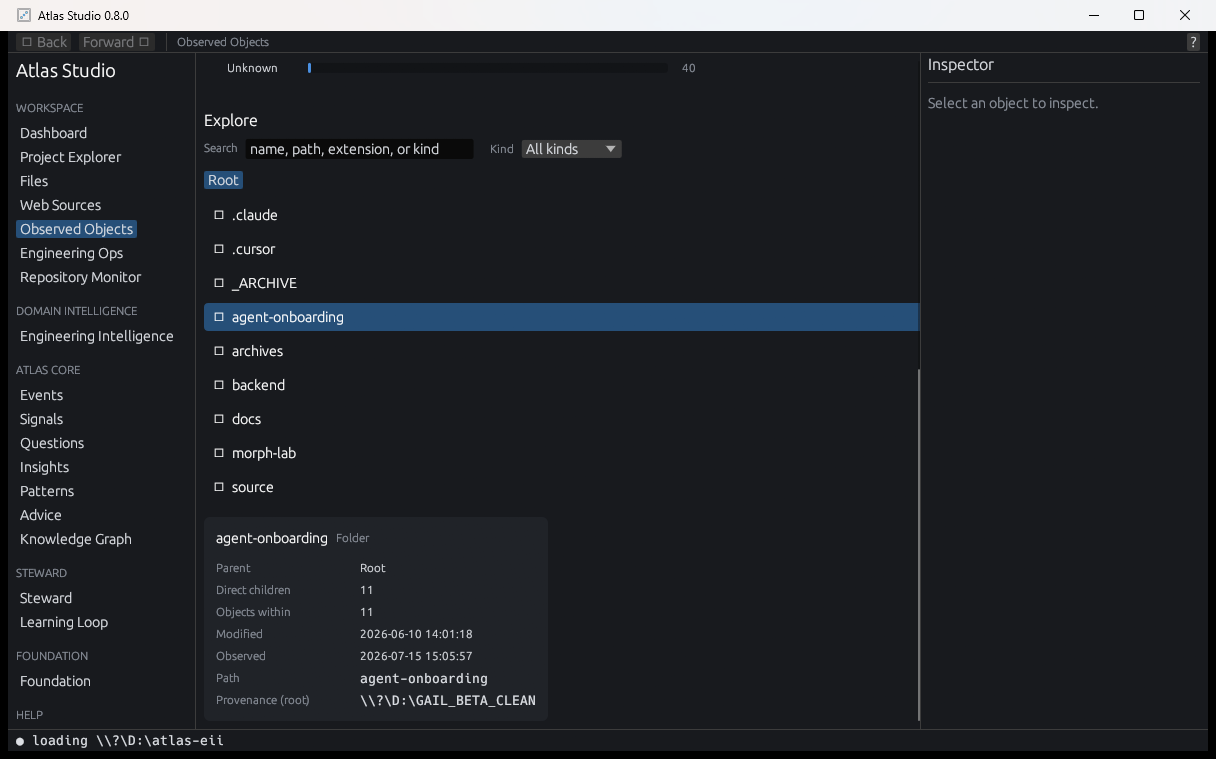The width and height of the screenshot is (1216, 759).
Task: Open Engineering Ops page
Action: point(71,253)
